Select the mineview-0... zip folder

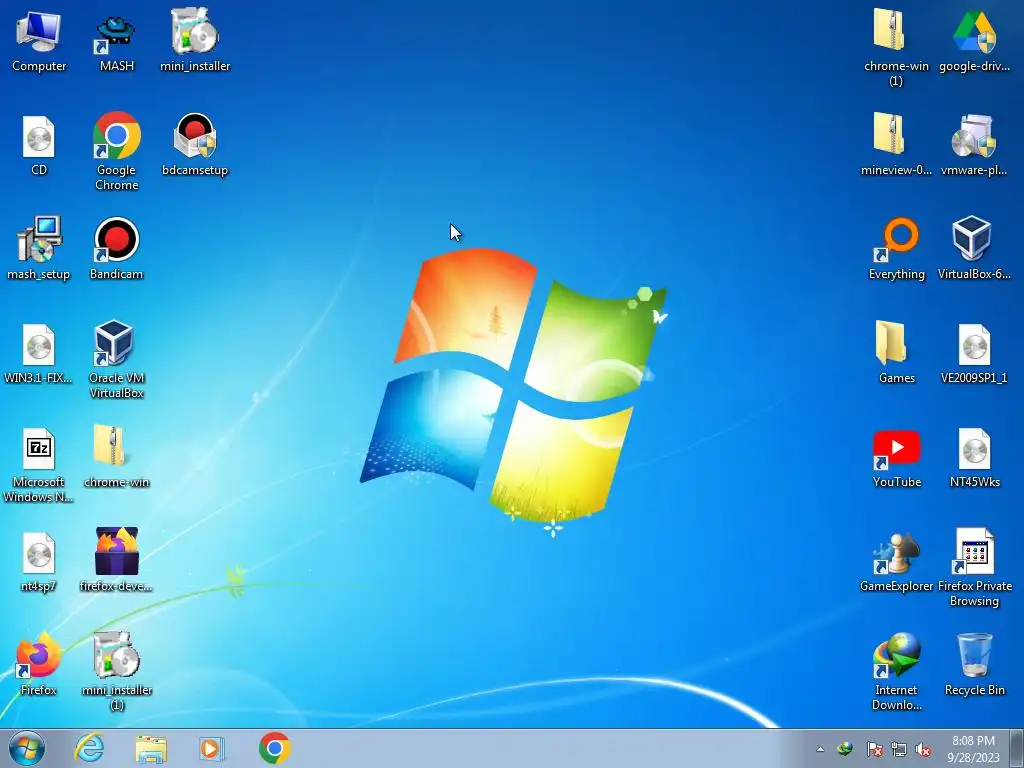click(x=896, y=145)
